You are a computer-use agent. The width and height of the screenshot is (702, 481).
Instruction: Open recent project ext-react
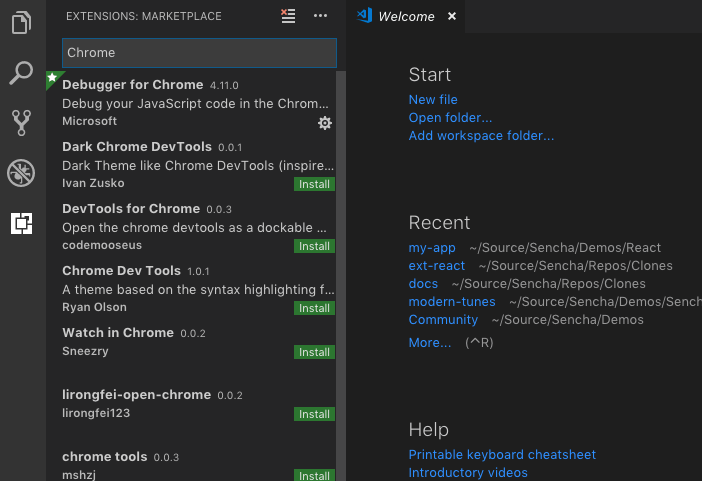(x=437, y=266)
